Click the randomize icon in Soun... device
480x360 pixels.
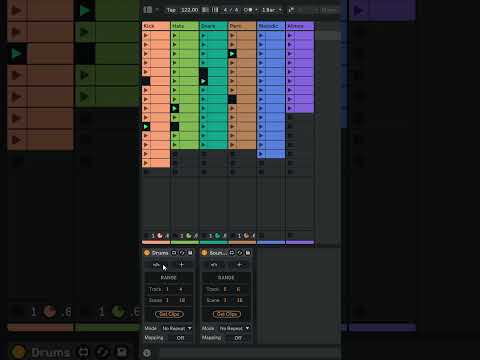[214, 265]
